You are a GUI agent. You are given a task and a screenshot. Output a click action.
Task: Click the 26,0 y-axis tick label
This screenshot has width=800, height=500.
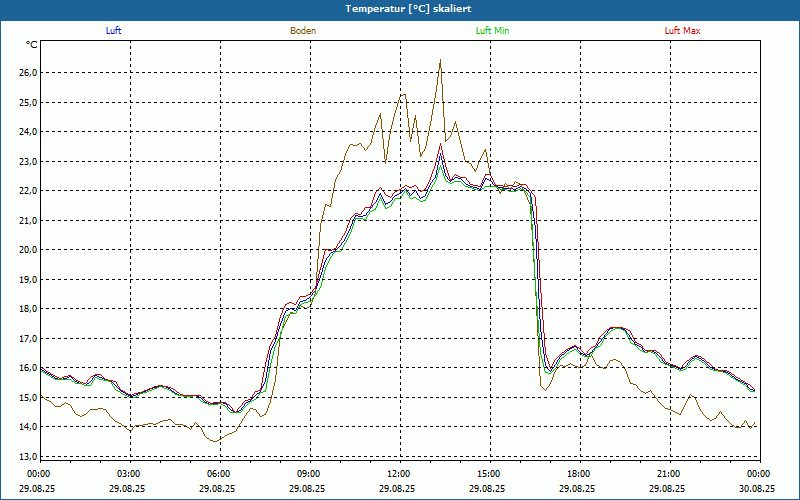tap(28, 73)
